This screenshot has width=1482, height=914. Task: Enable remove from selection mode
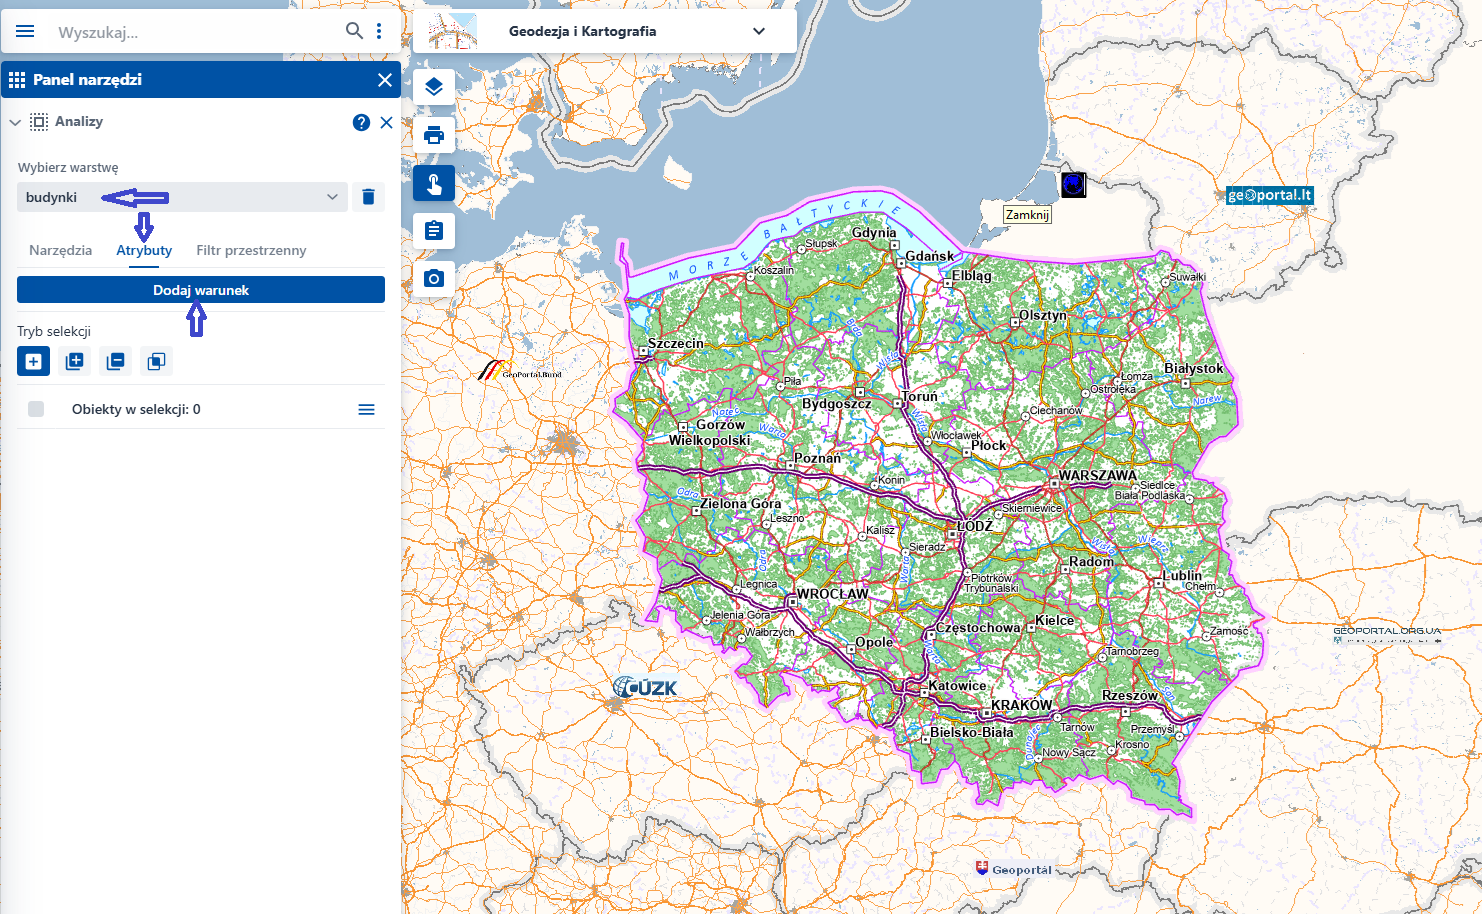pyautogui.click(x=115, y=361)
